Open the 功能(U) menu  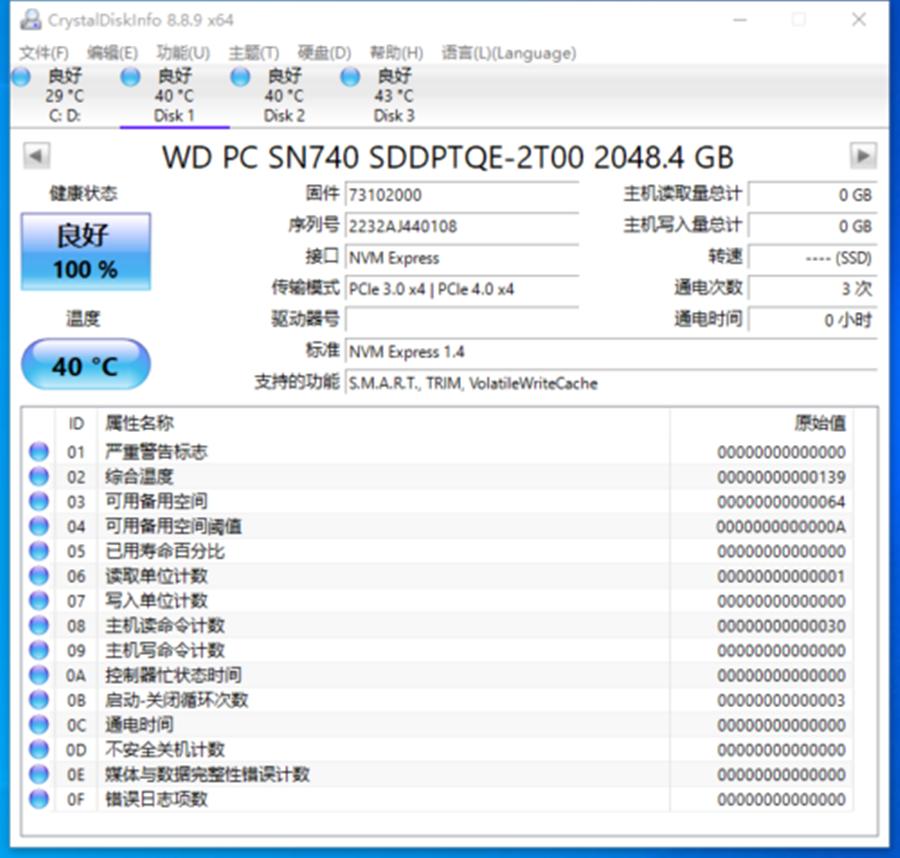pyautogui.click(x=183, y=53)
